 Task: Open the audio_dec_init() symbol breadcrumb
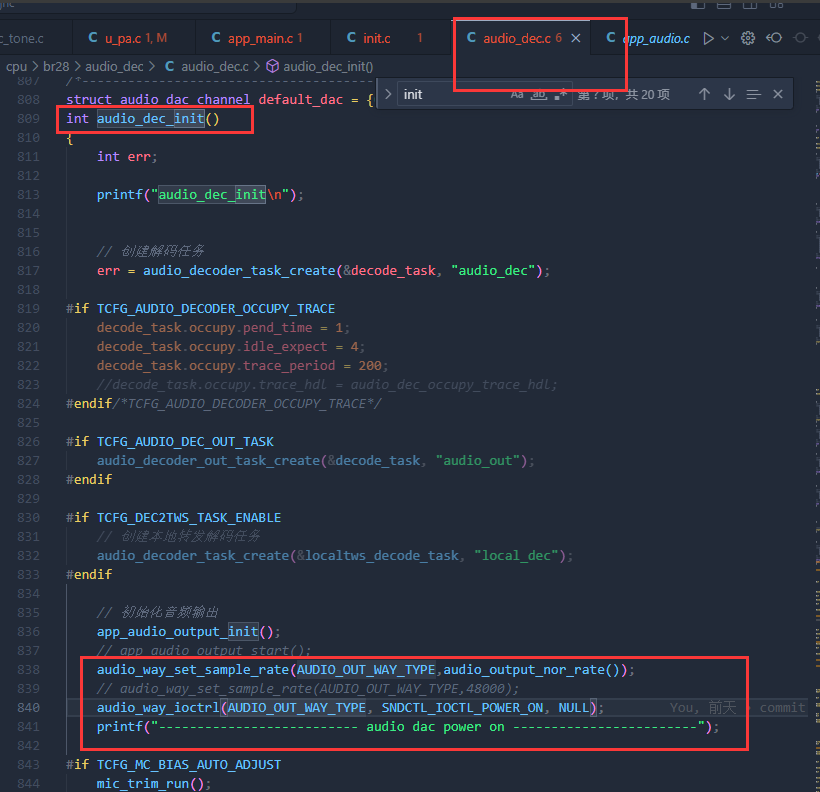[x=328, y=66]
